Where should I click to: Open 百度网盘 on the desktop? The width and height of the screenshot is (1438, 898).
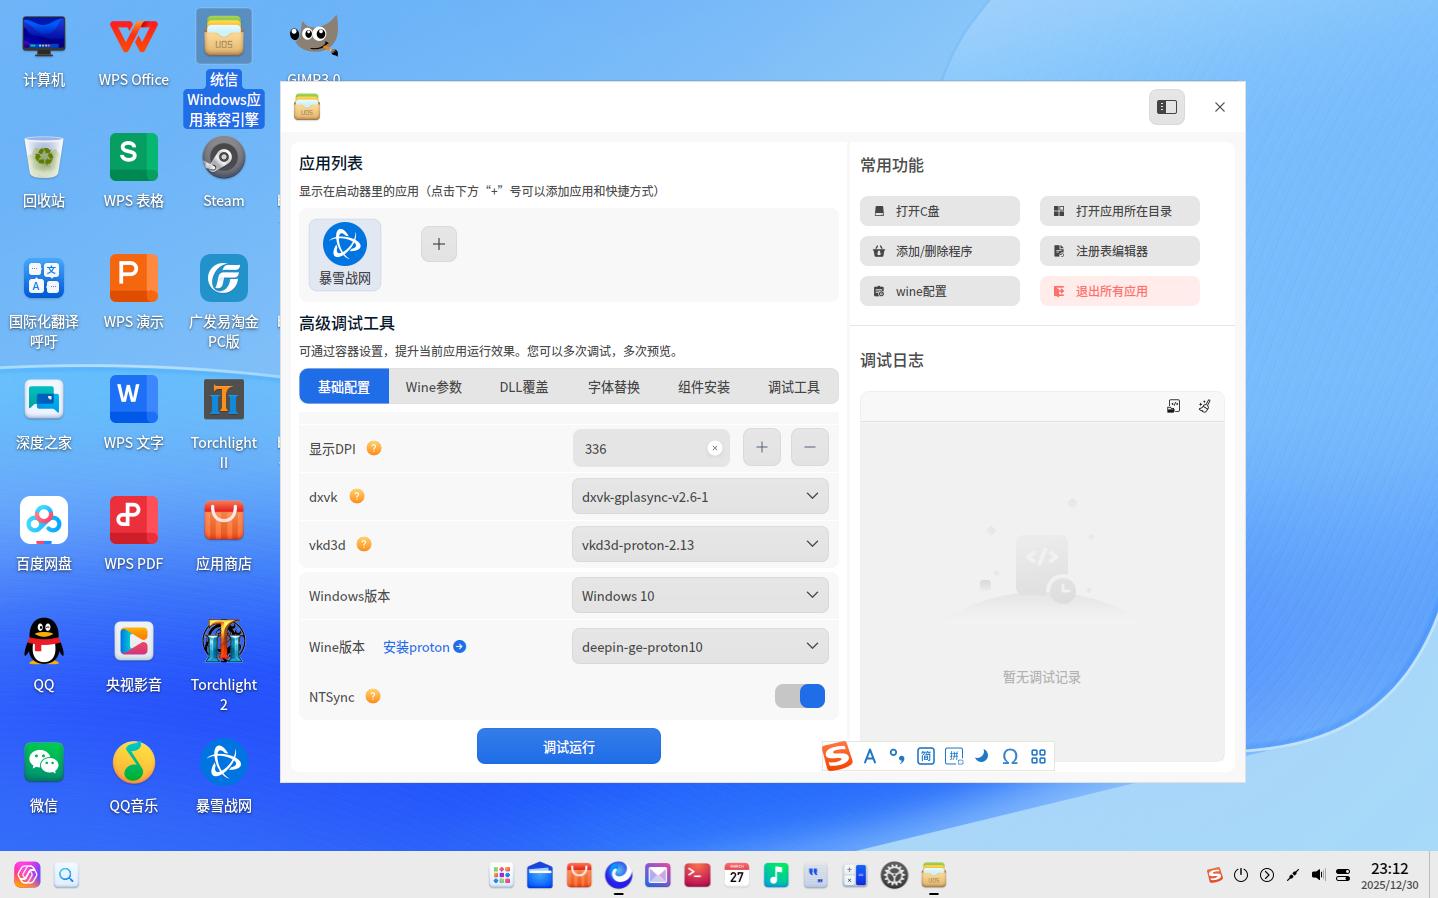pyautogui.click(x=44, y=534)
